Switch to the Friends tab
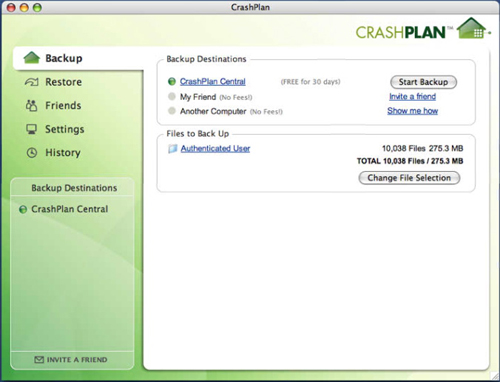 click(x=63, y=106)
